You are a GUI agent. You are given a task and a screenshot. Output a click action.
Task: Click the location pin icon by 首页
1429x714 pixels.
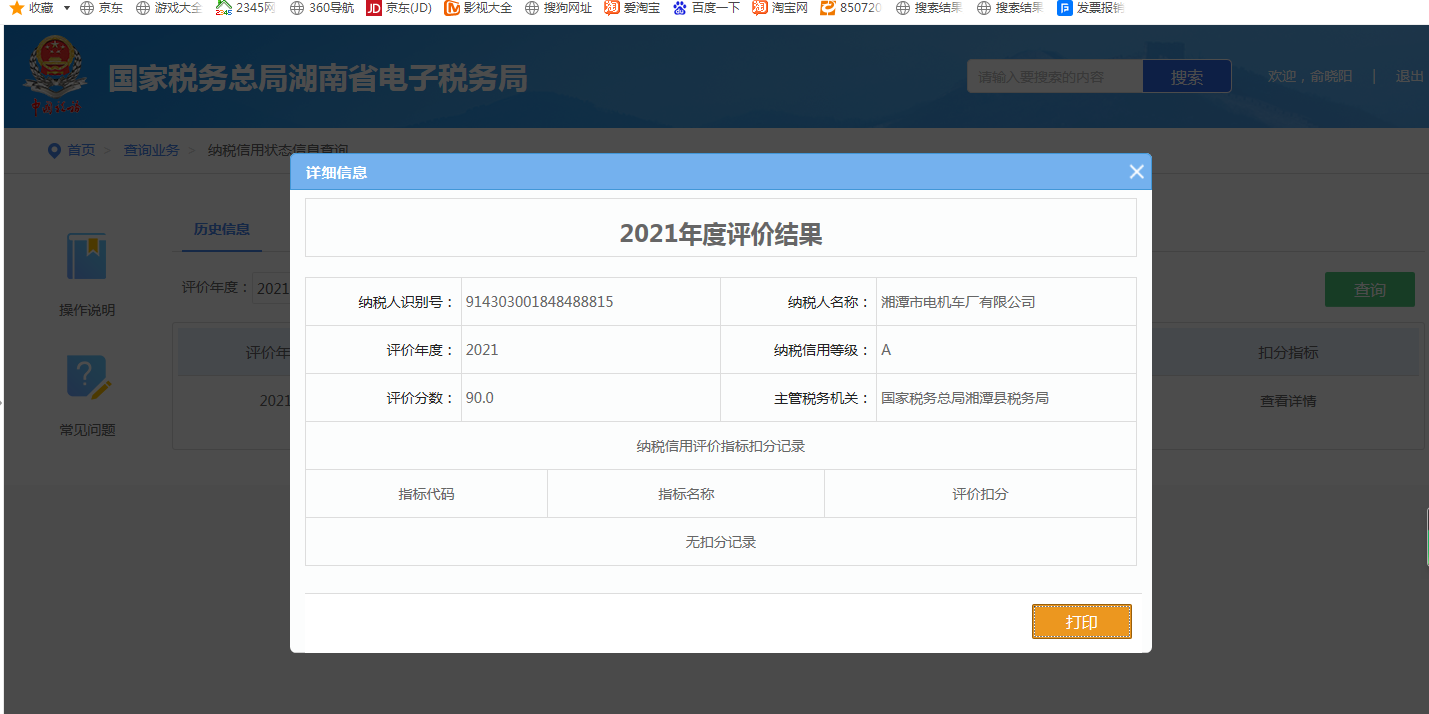pos(54,150)
